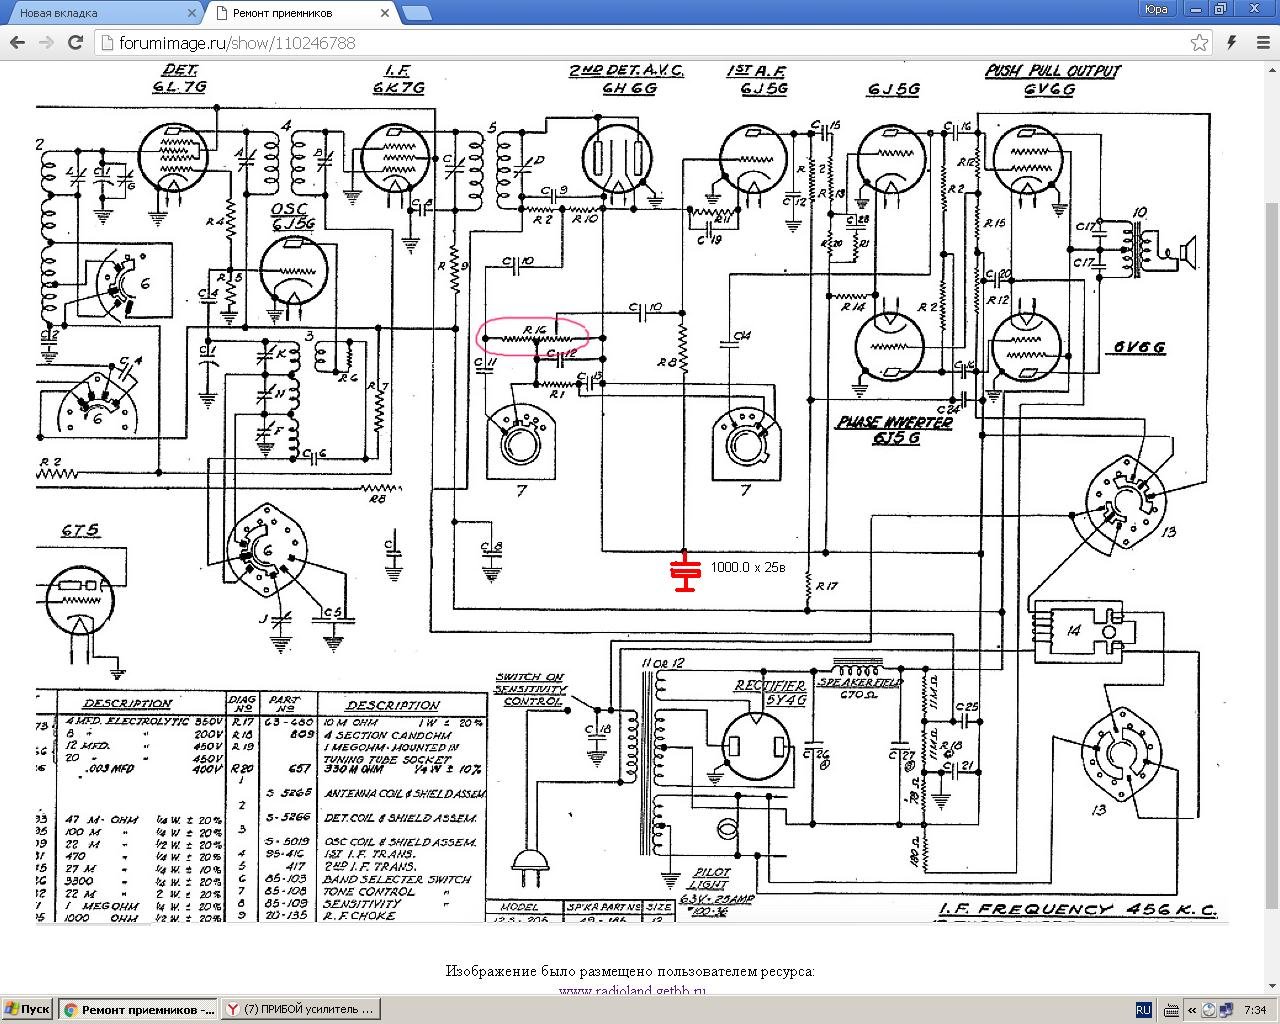1280x1024 pixels.
Task: Click the RU language indicator
Action: point(1144,1010)
